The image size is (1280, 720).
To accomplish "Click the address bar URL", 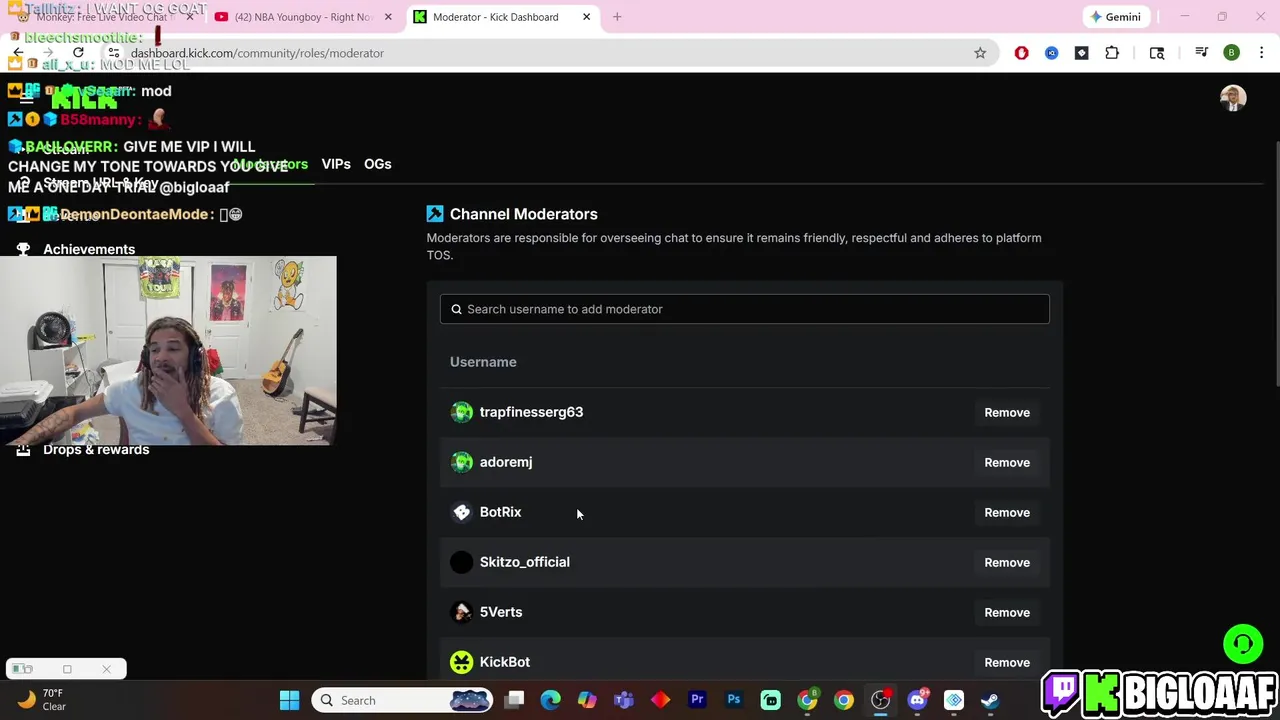I will (x=257, y=53).
